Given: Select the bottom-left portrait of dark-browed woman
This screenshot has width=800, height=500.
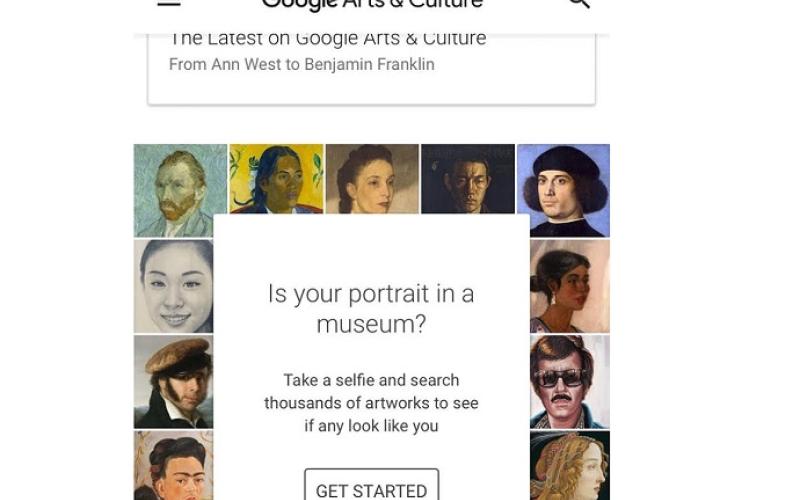Looking at the screenshot, I should point(173,466).
